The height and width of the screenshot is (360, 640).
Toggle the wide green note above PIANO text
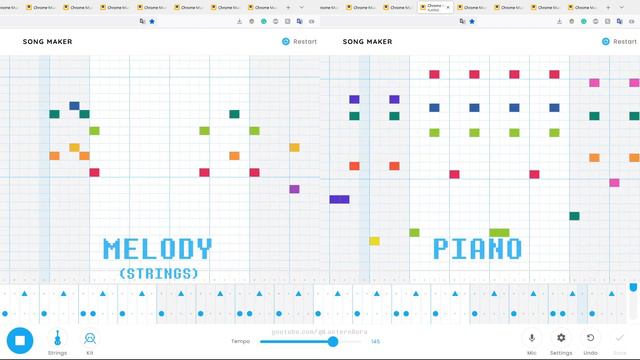(499, 233)
